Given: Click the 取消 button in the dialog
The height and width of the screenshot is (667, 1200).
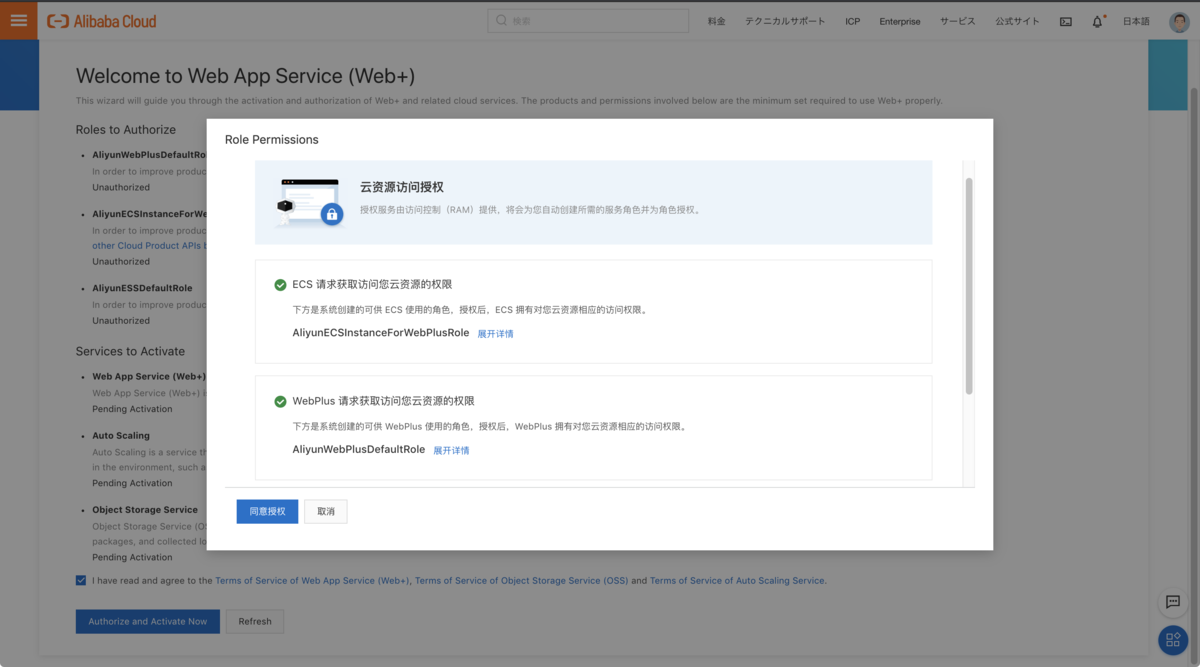Looking at the screenshot, I should coord(326,511).
